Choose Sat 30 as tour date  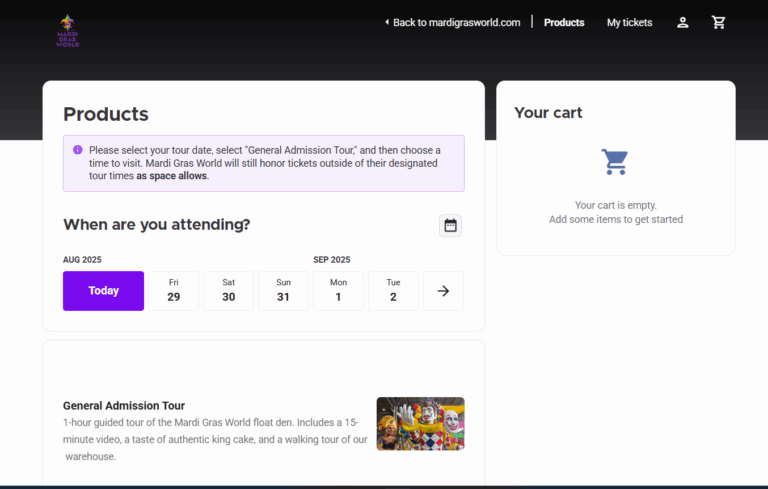click(x=228, y=291)
